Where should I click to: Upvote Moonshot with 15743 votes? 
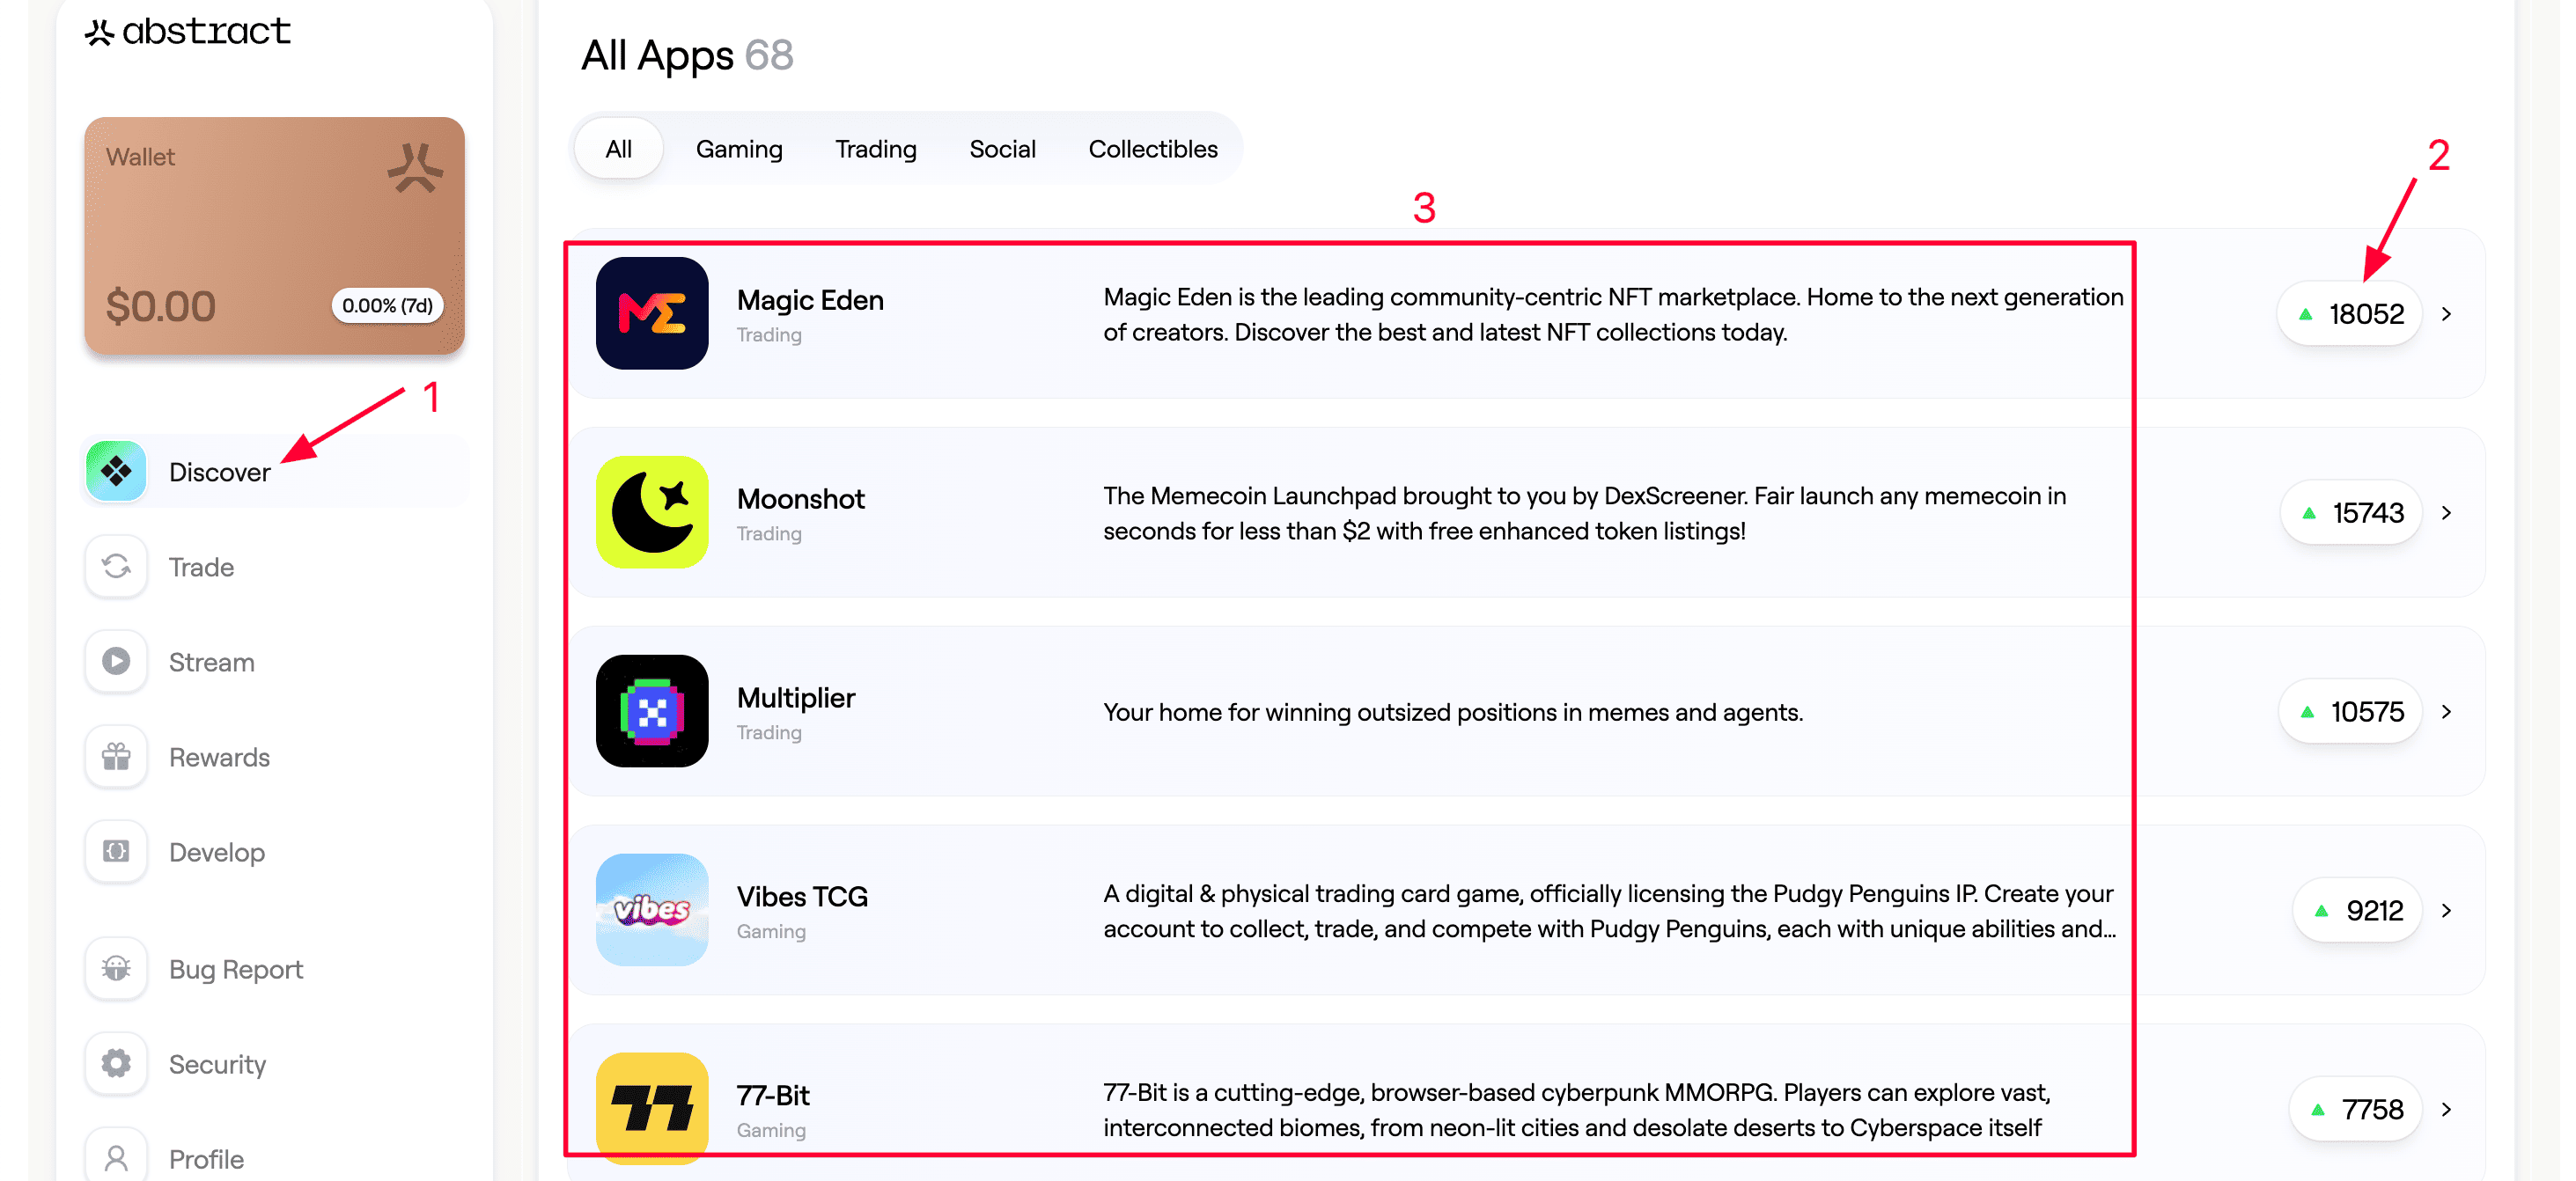click(x=2351, y=513)
